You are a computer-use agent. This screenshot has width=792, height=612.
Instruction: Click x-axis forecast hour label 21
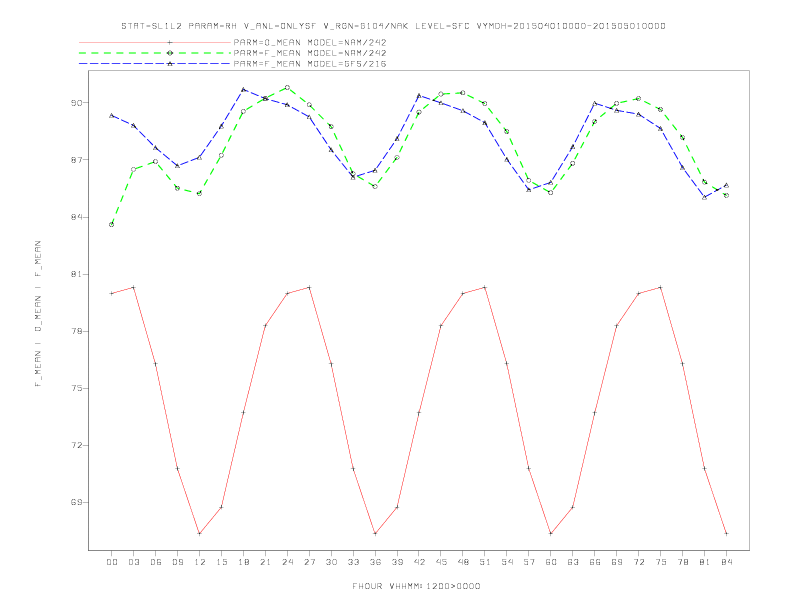265,562
